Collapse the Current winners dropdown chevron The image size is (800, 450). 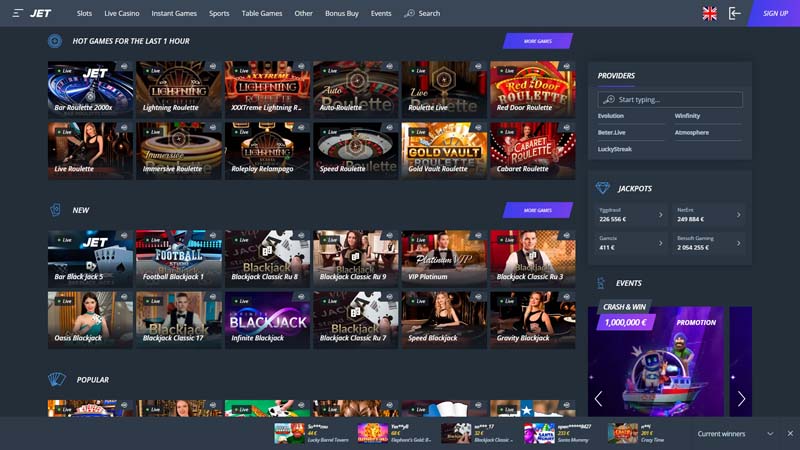click(770, 434)
